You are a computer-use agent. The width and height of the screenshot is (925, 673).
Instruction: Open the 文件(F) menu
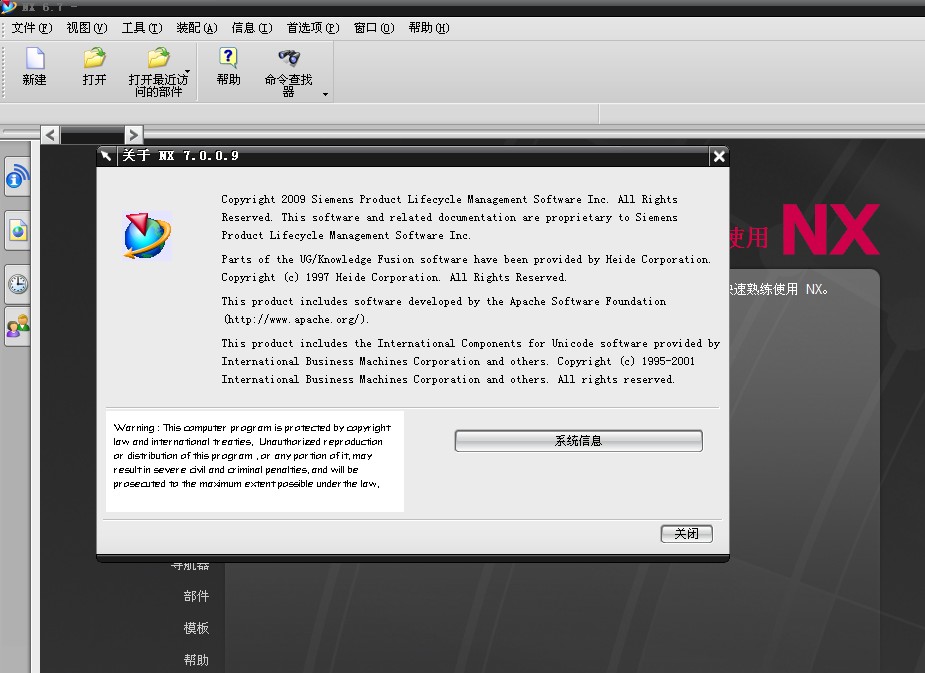pos(32,28)
